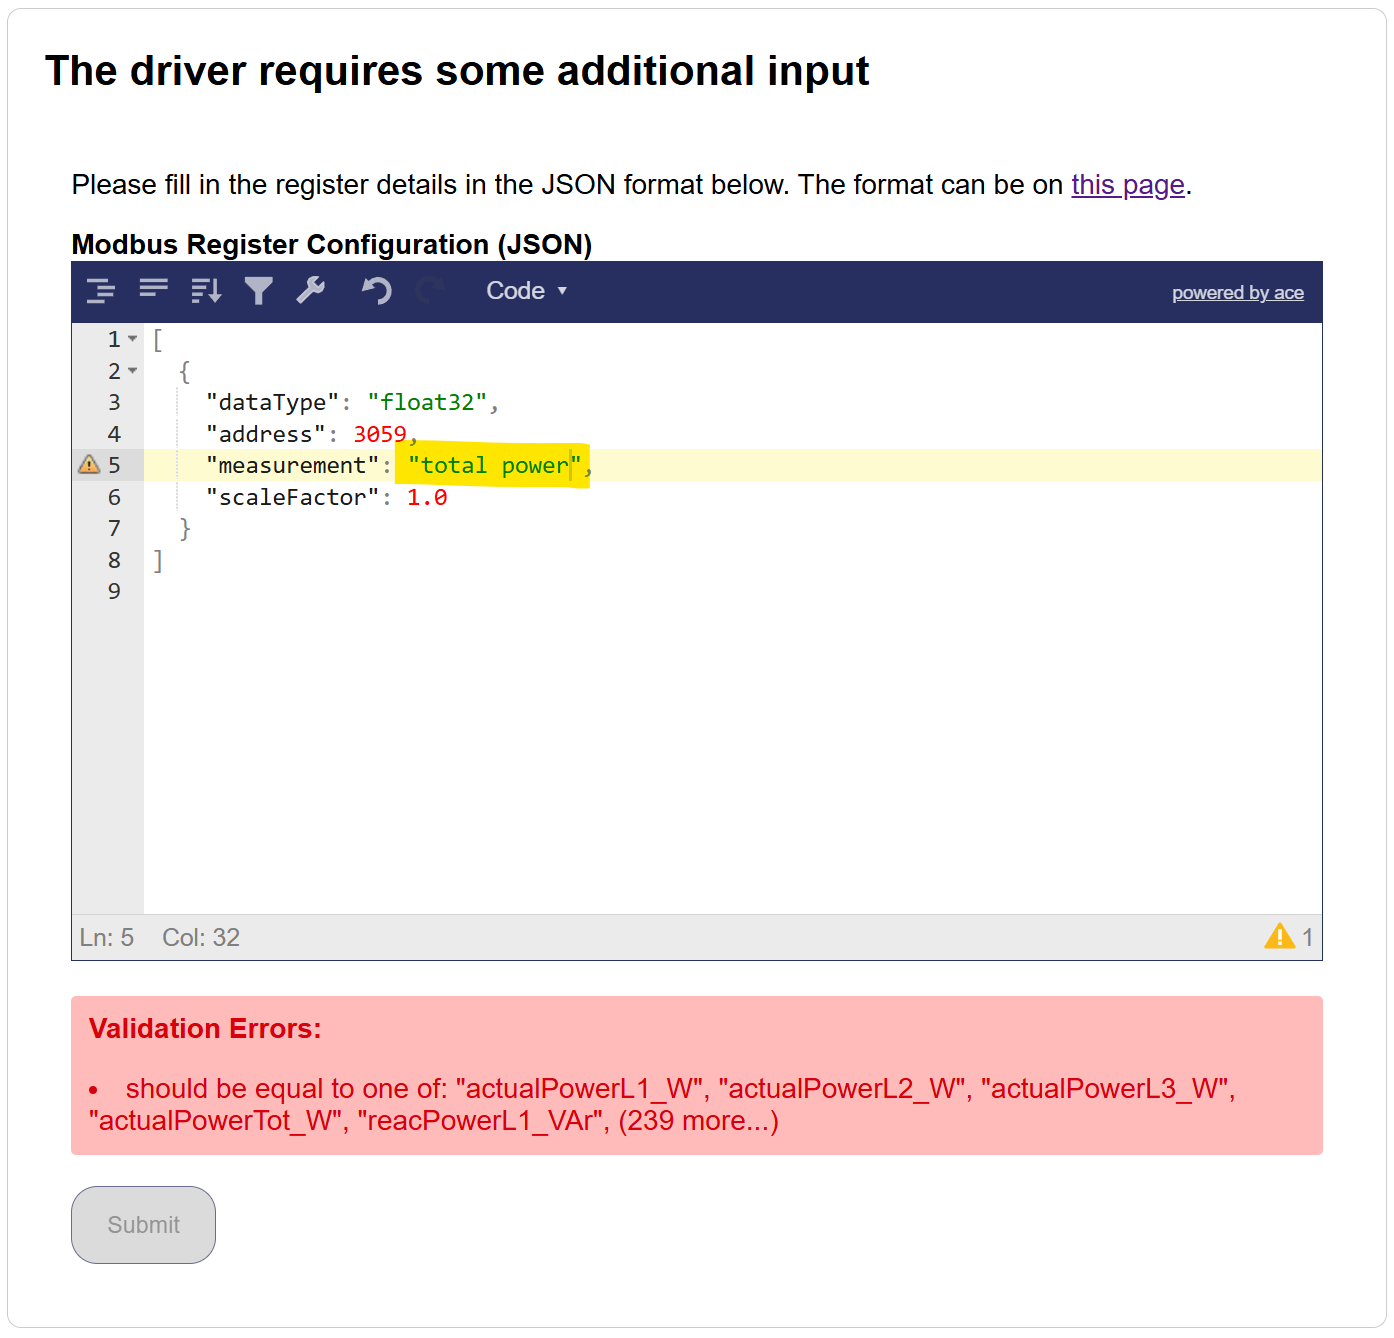The width and height of the screenshot is (1394, 1338).
Task: Click the warning counter in the status bar
Action: (x=1289, y=936)
